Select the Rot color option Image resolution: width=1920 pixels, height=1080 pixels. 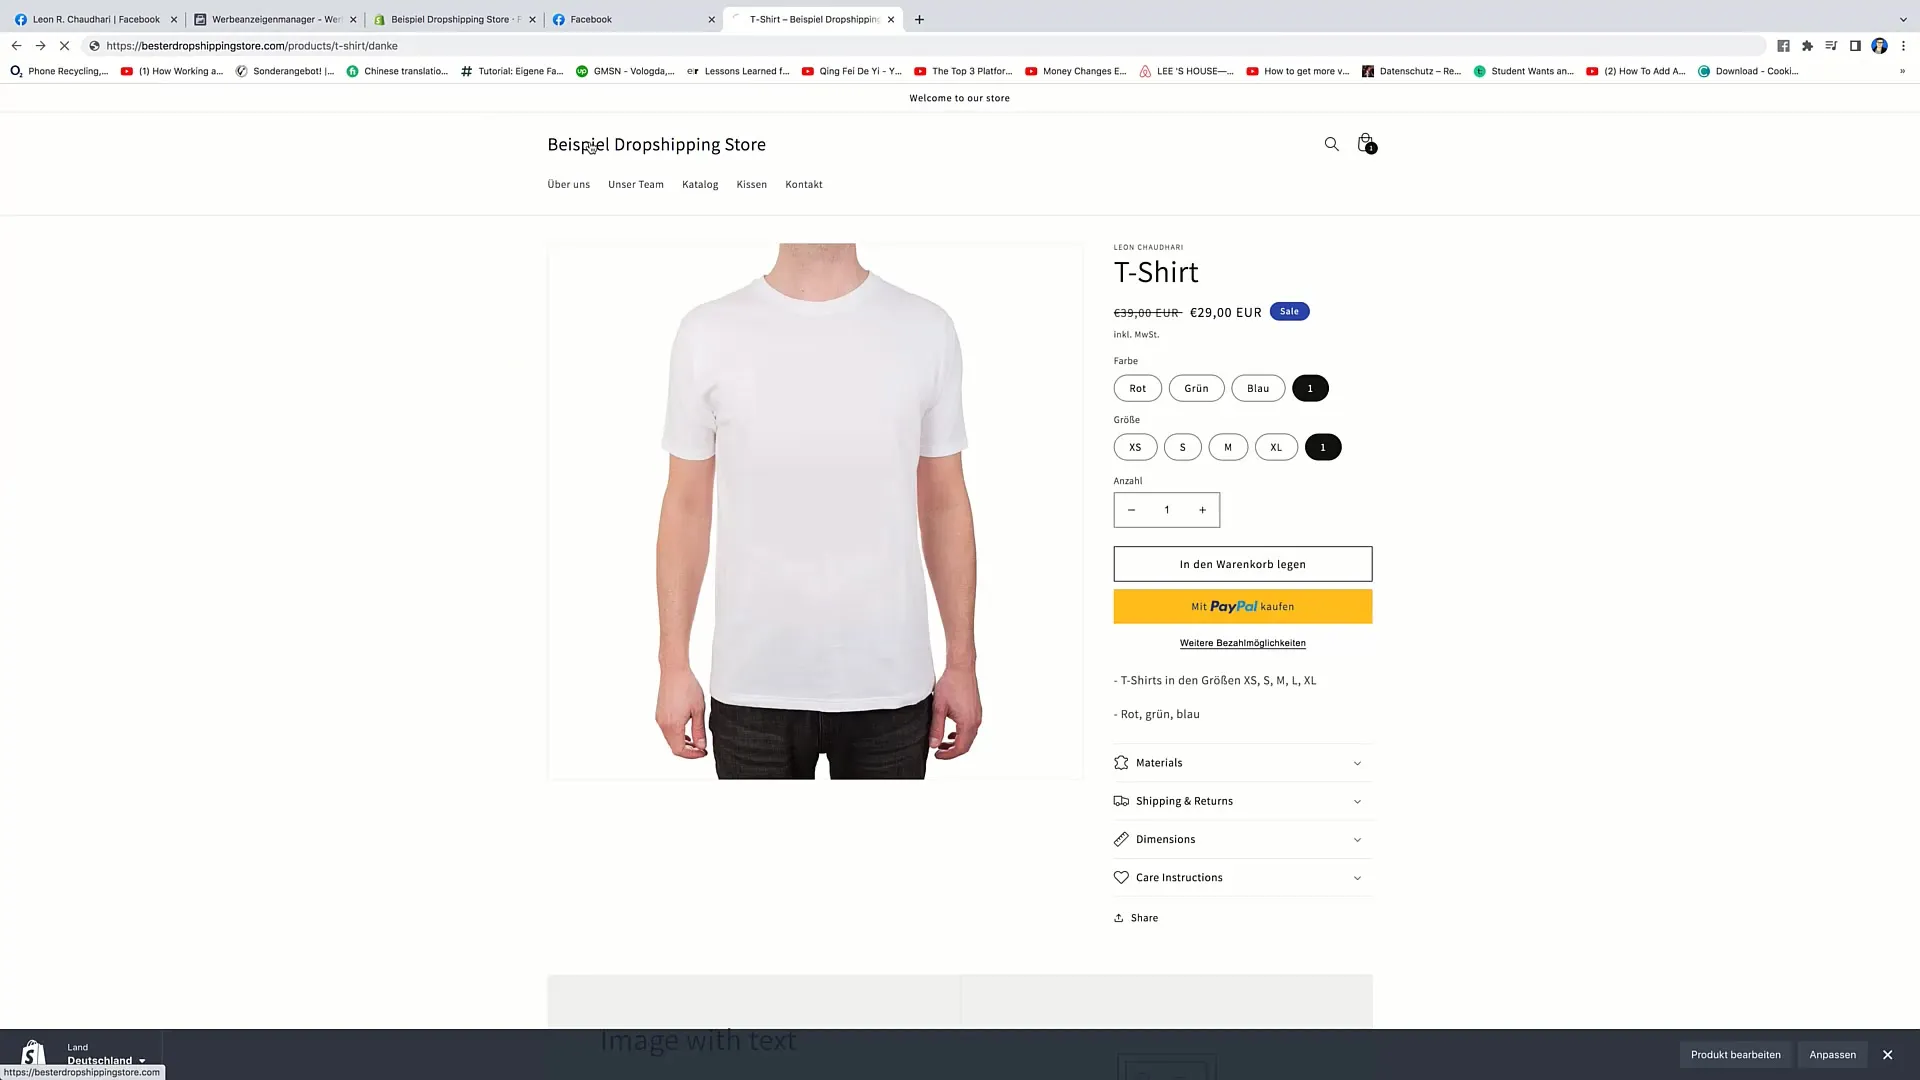pos(1137,388)
